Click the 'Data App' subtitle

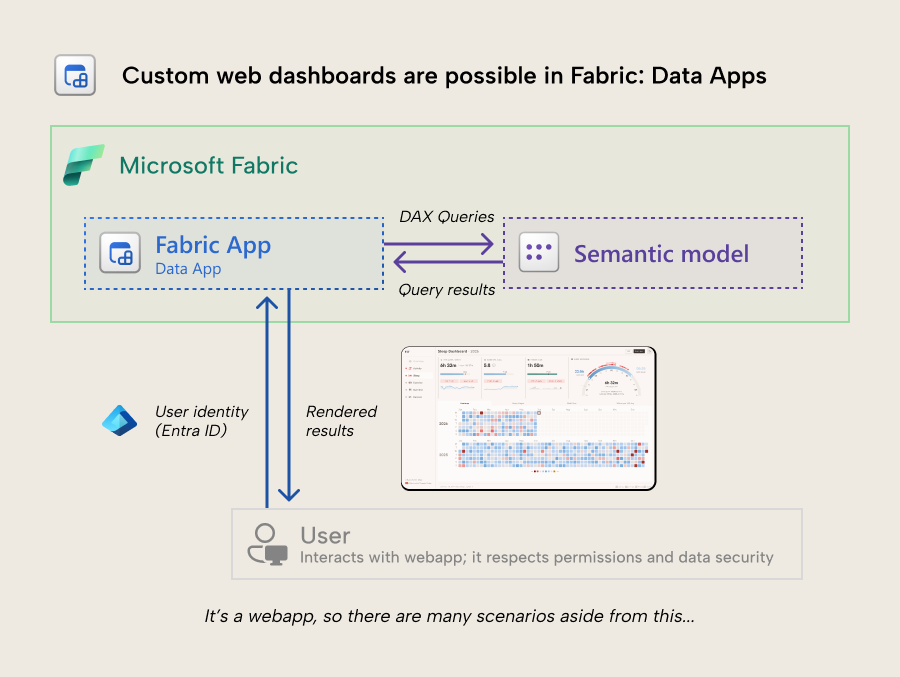pyautogui.click(x=188, y=269)
